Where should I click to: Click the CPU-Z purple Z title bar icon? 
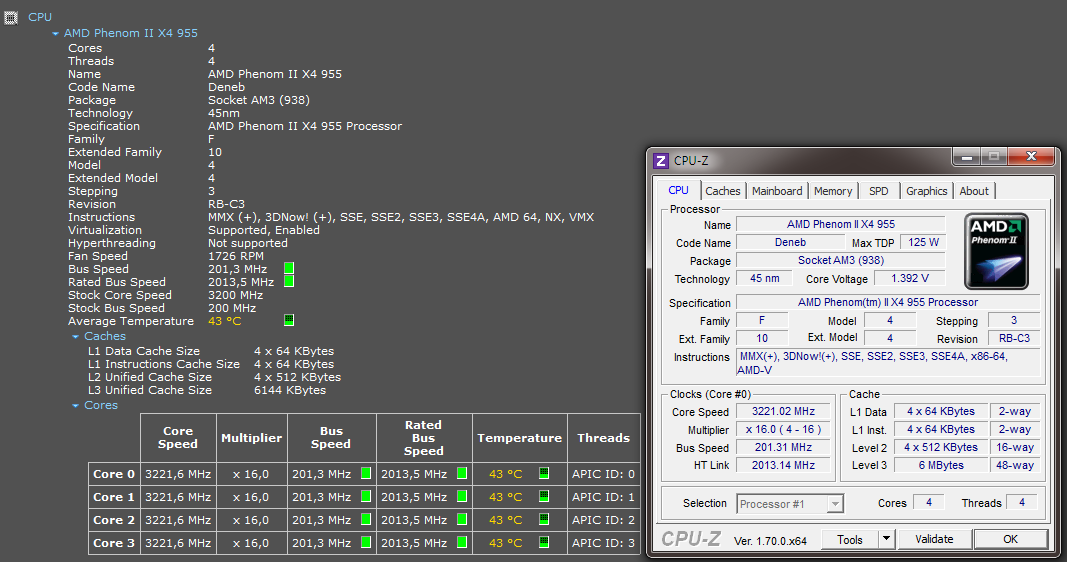tap(661, 161)
